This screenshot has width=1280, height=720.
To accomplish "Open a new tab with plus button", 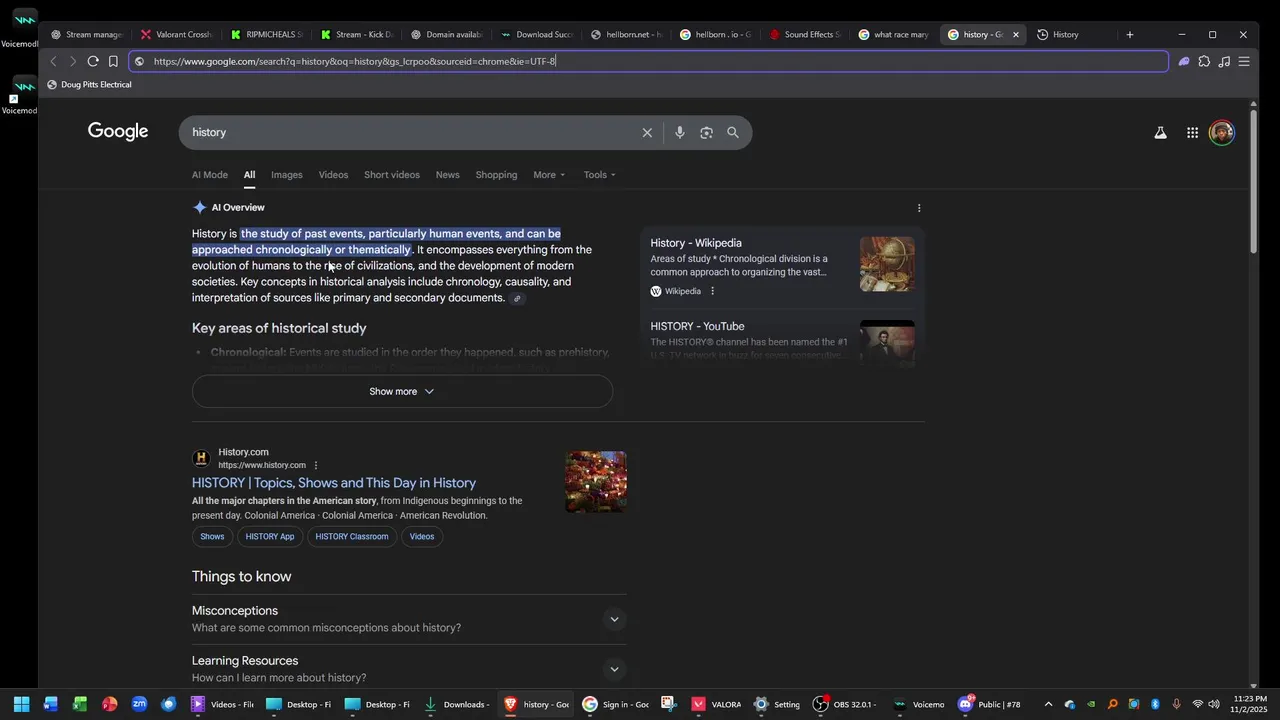I will (x=1130, y=34).
